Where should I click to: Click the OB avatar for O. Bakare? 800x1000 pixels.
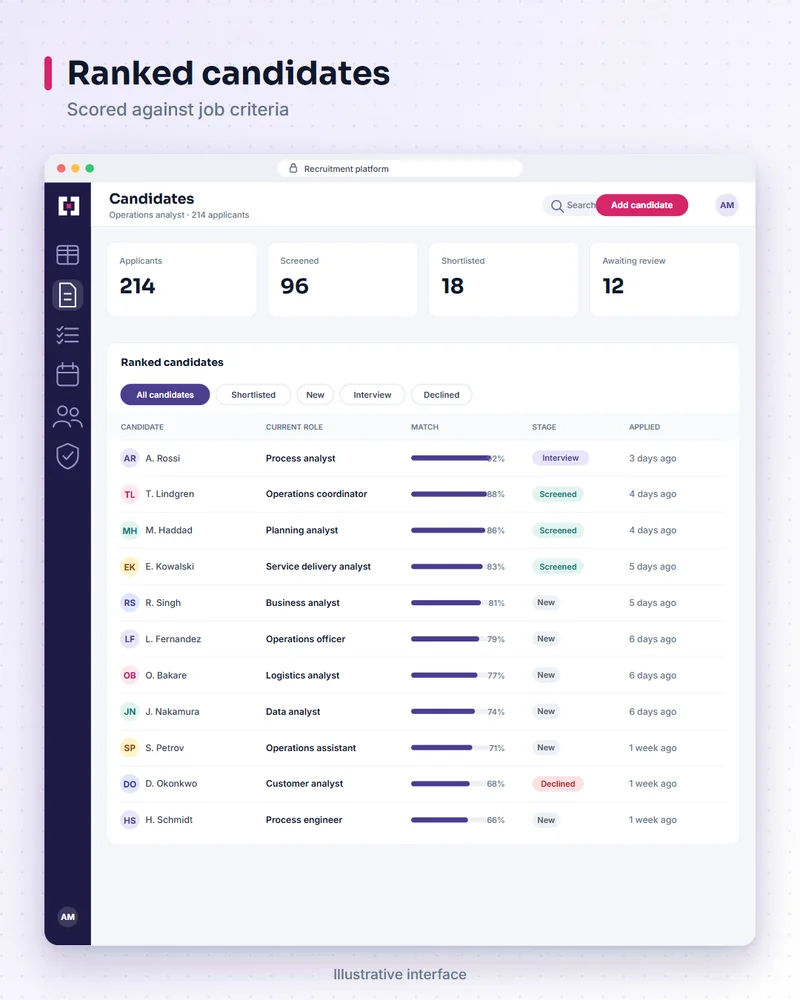(x=130, y=675)
